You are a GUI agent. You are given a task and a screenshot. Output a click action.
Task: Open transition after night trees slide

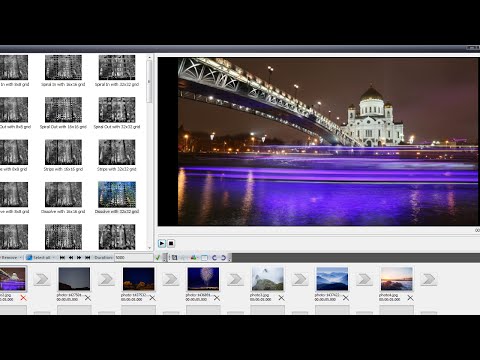click(171, 279)
